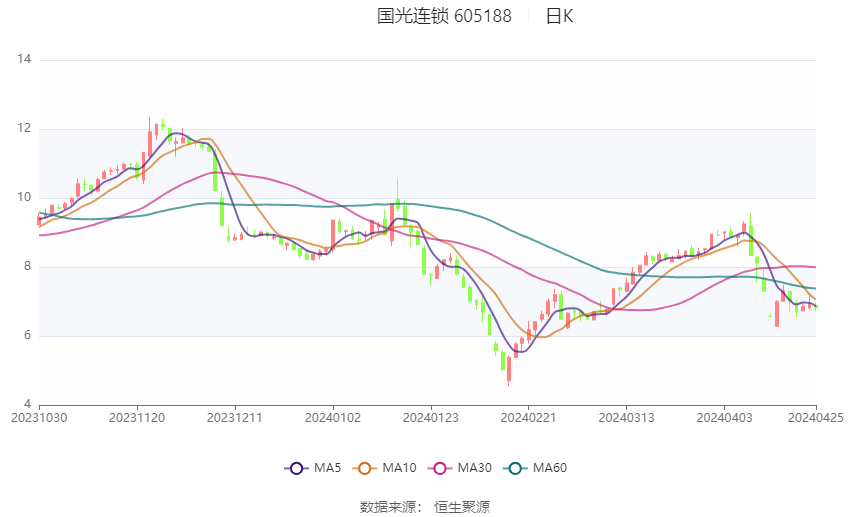Viewport: 850px width, 517px height.
Task: Click the chart title 国光连锁 605188
Action: (x=444, y=16)
